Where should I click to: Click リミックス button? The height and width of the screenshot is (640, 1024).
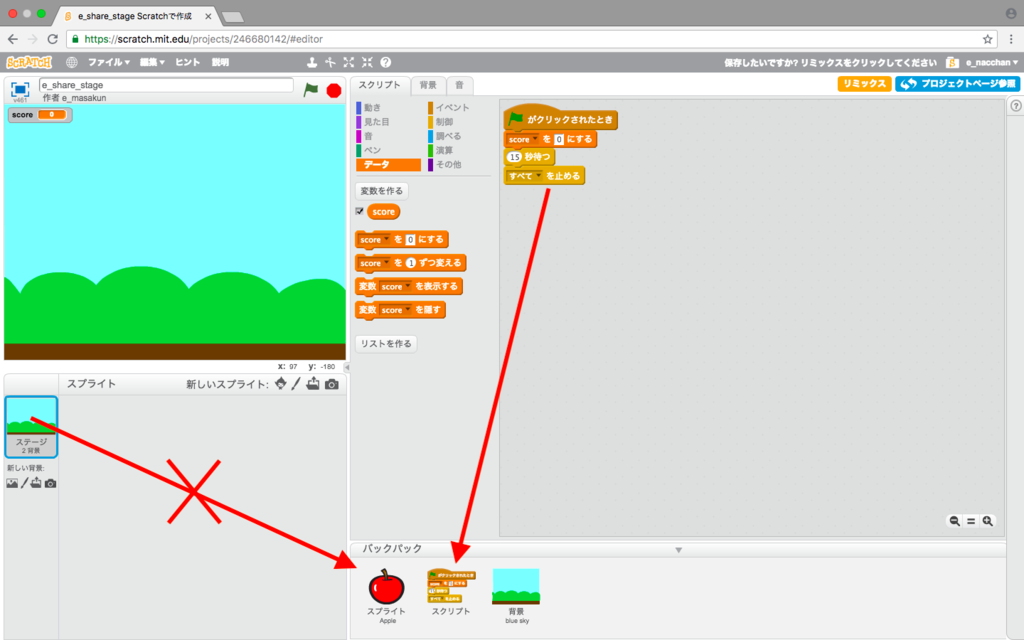[x=864, y=84]
